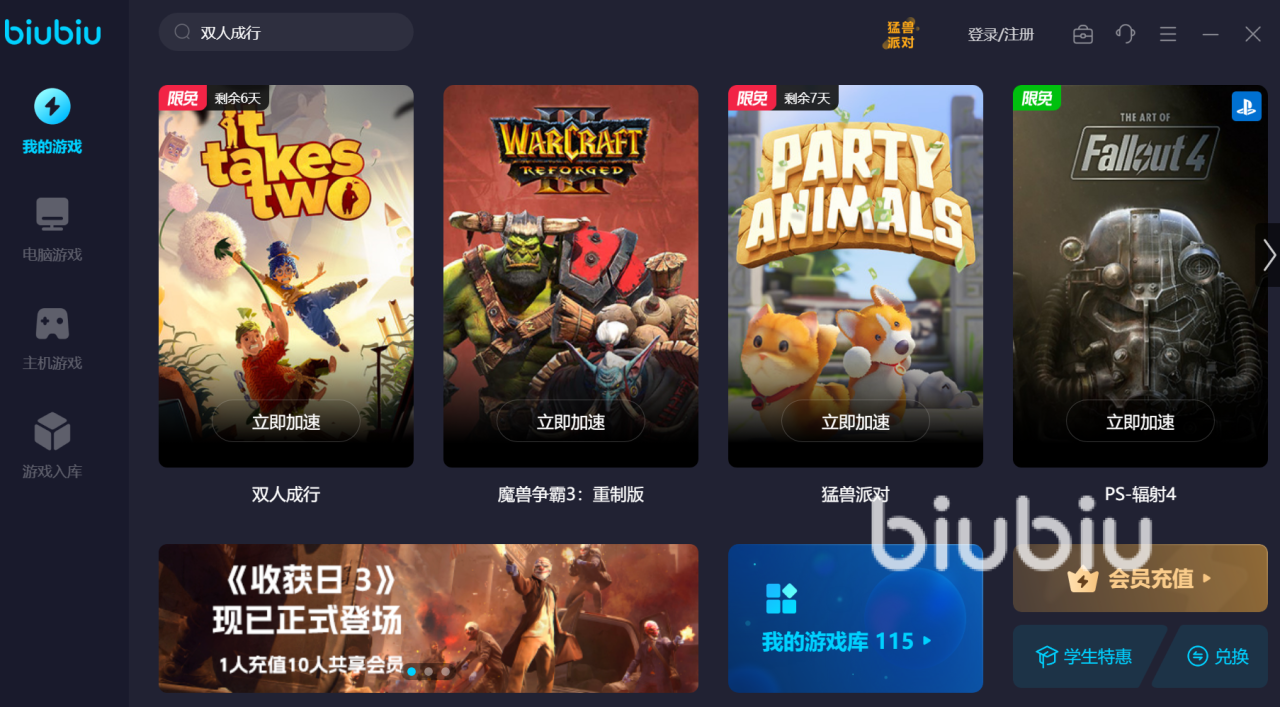The width and height of the screenshot is (1280, 707).
Task: Click the 猛兽派对 promo icon in header
Action: (x=901, y=35)
